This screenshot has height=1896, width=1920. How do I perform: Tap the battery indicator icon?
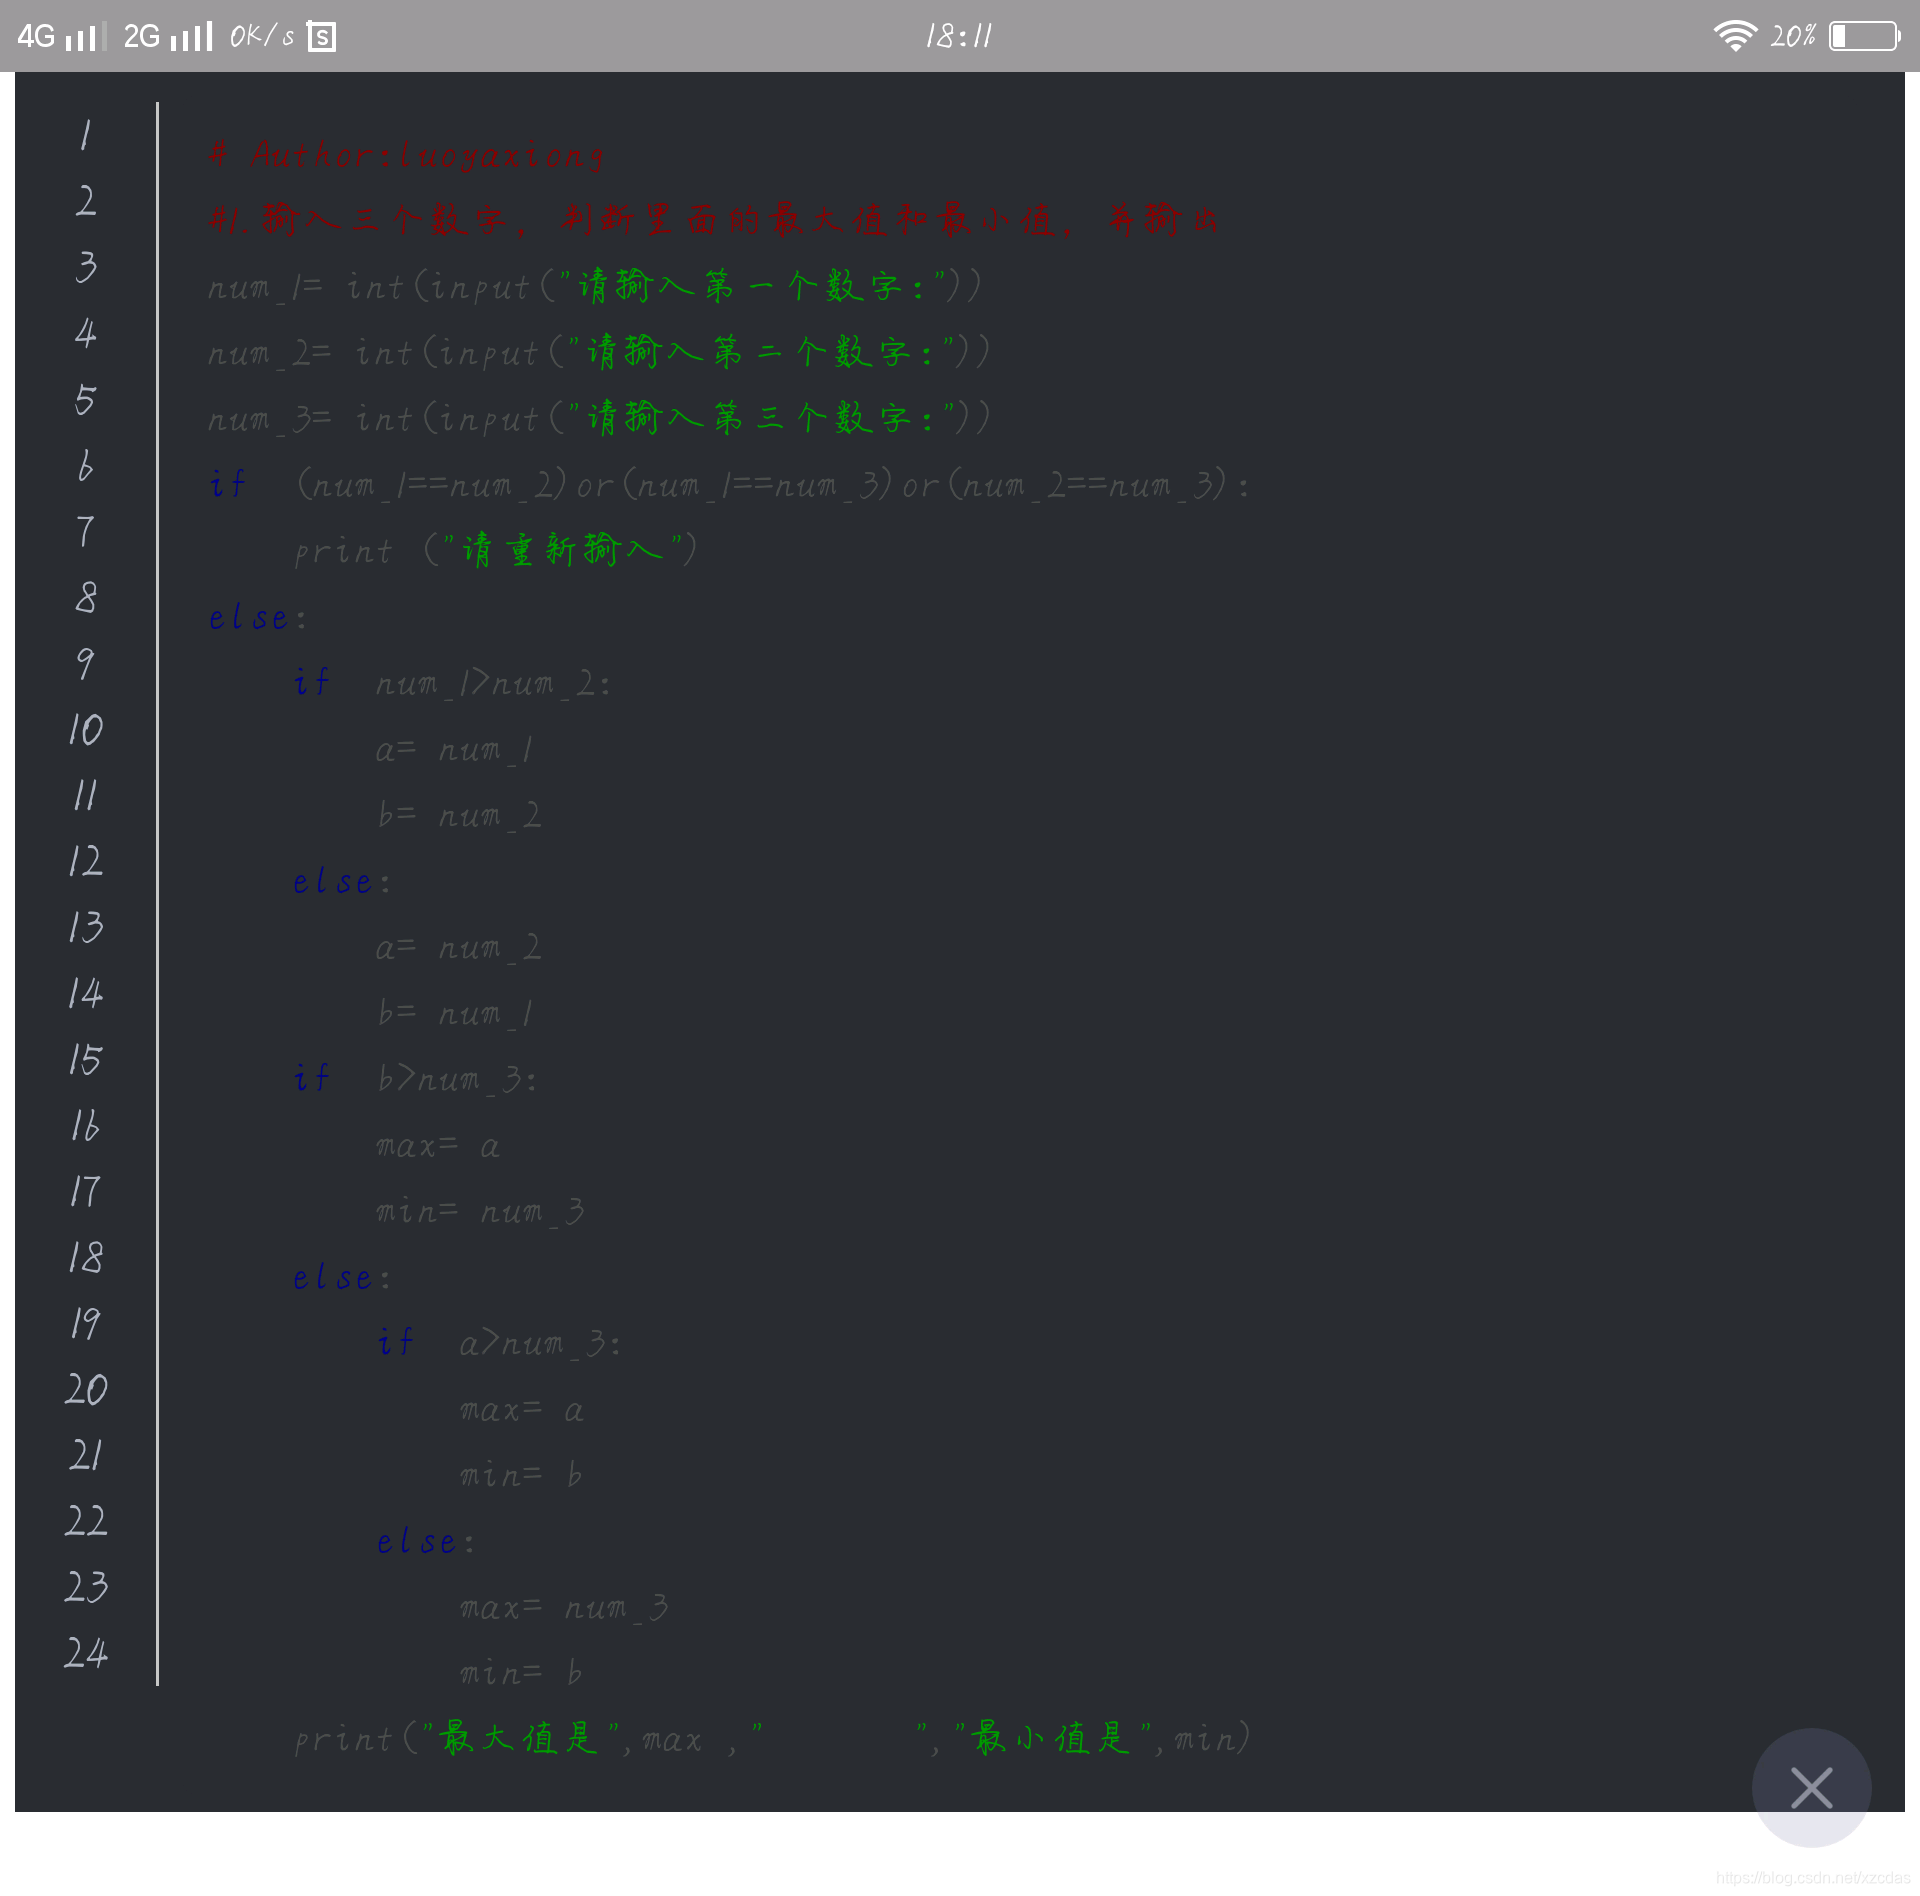coord(1864,36)
